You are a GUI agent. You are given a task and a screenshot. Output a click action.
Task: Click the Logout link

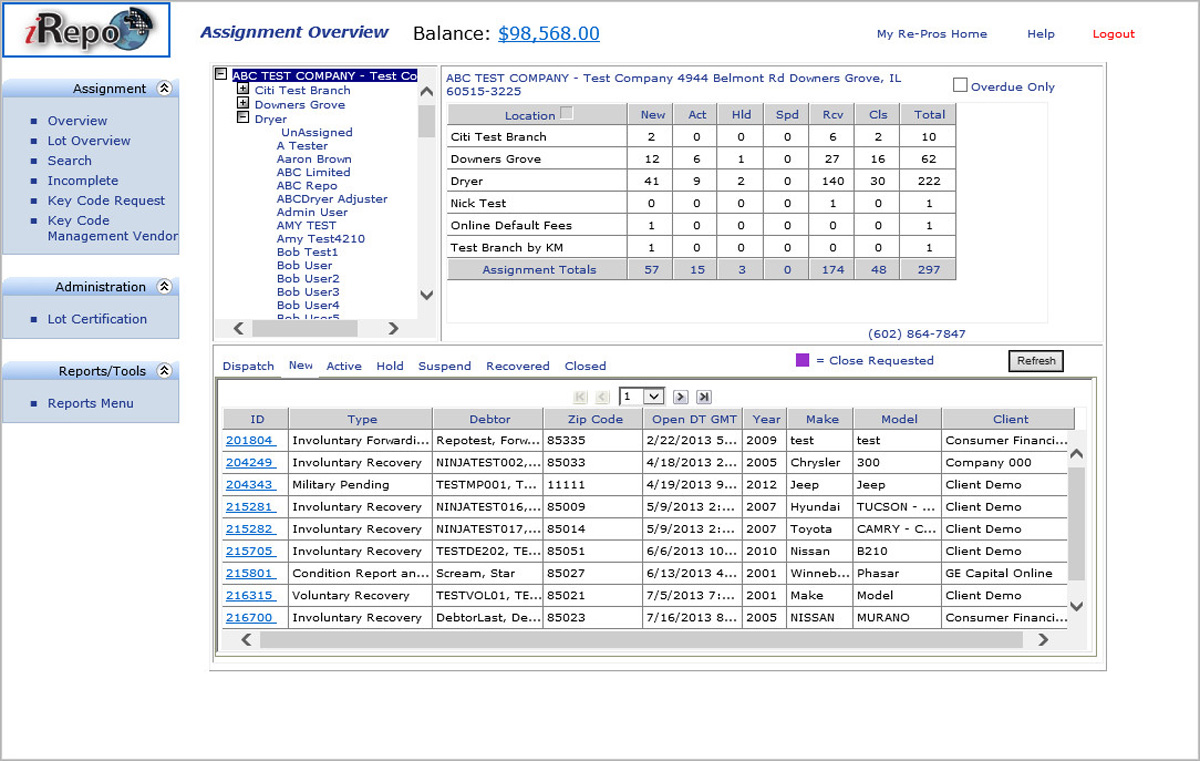point(1113,34)
